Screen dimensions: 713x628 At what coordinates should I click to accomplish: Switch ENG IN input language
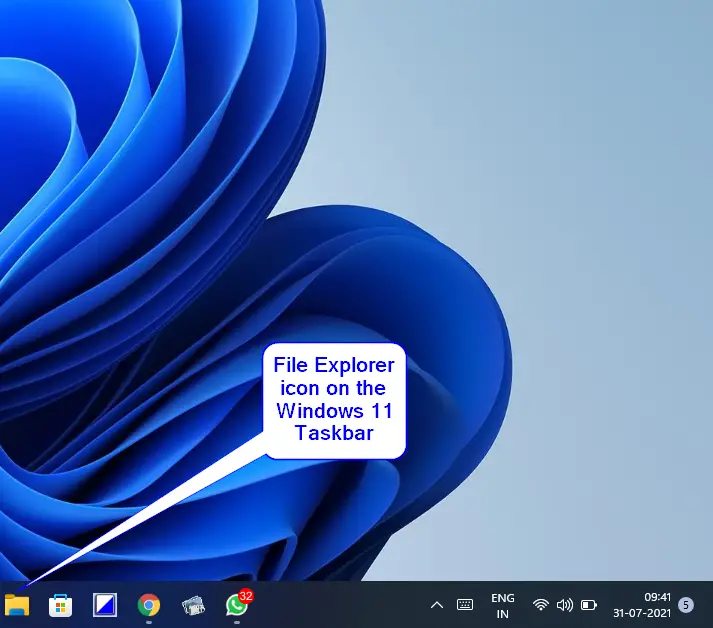click(x=502, y=606)
